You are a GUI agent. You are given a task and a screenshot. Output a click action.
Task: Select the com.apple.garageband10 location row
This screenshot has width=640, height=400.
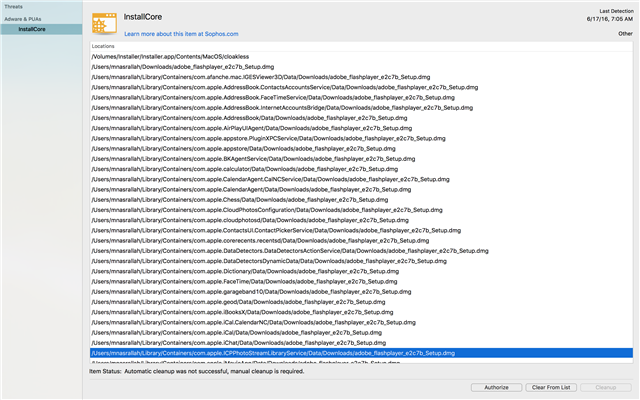[361, 291]
